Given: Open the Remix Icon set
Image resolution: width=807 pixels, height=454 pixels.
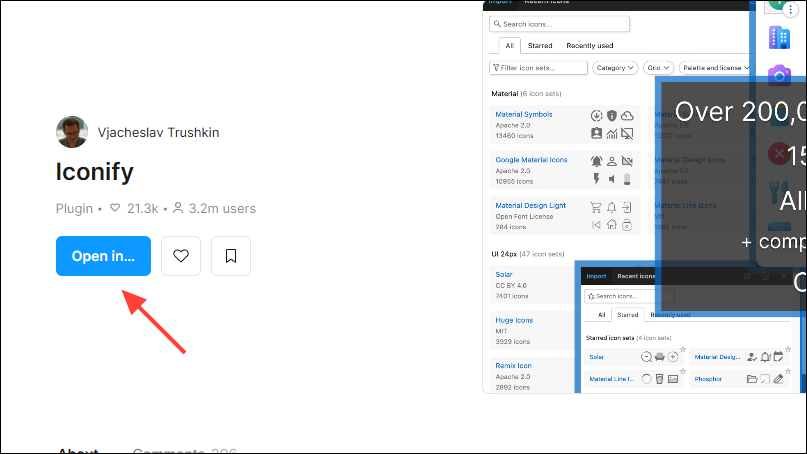Looking at the screenshot, I should pyautogui.click(x=513, y=365).
